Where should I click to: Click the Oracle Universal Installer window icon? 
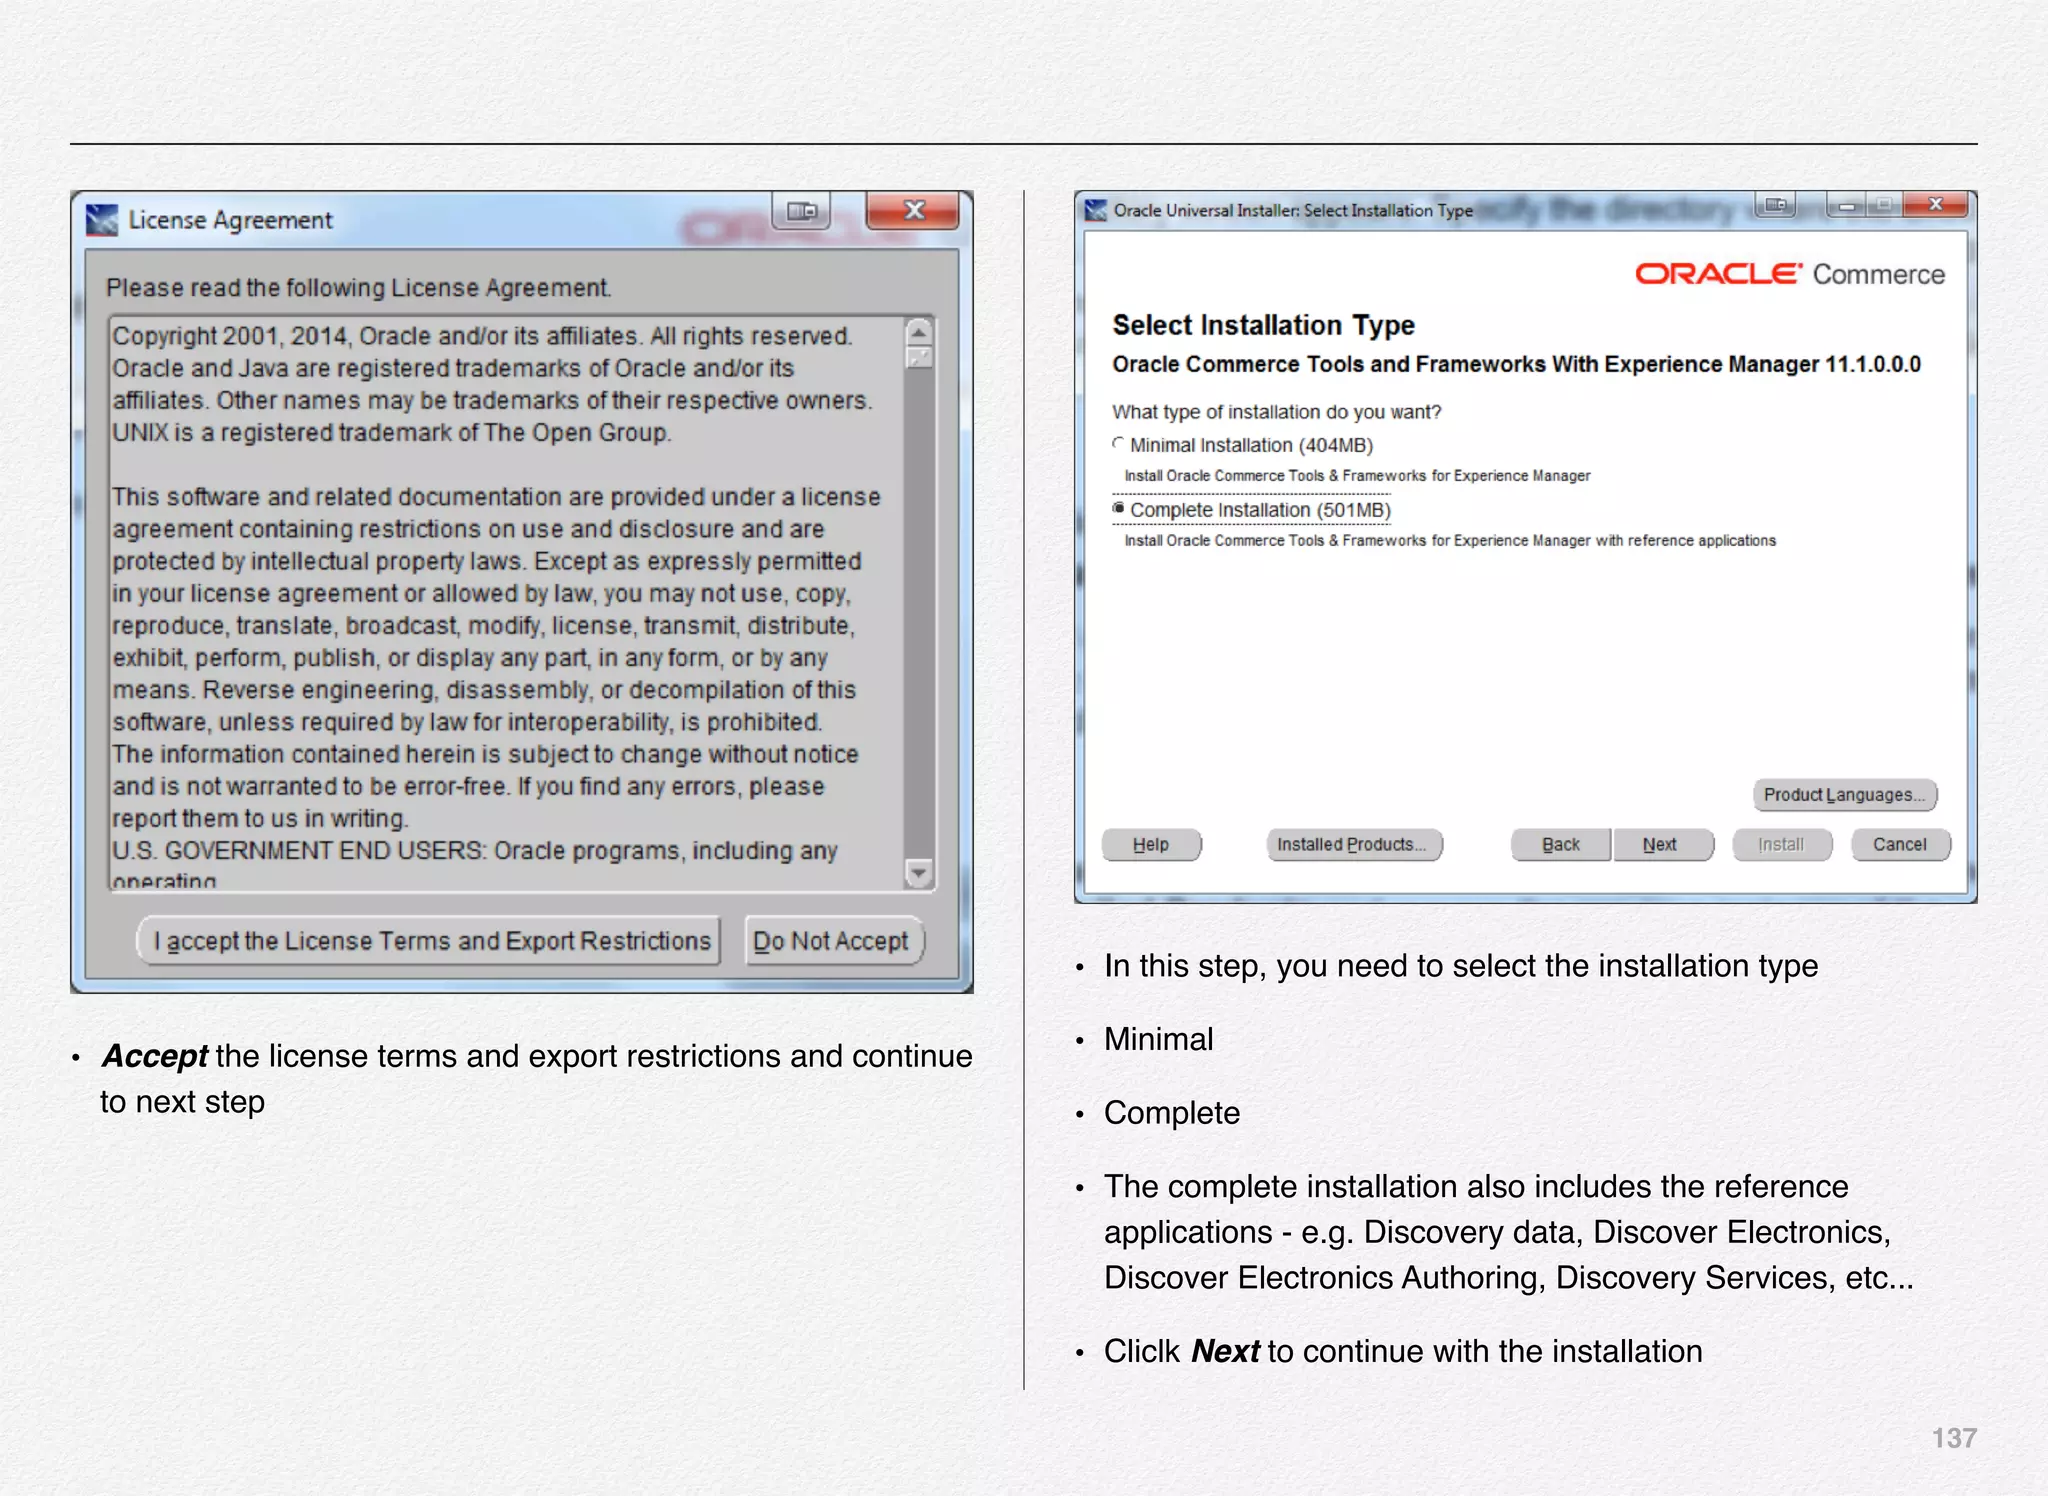coord(1096,210)
